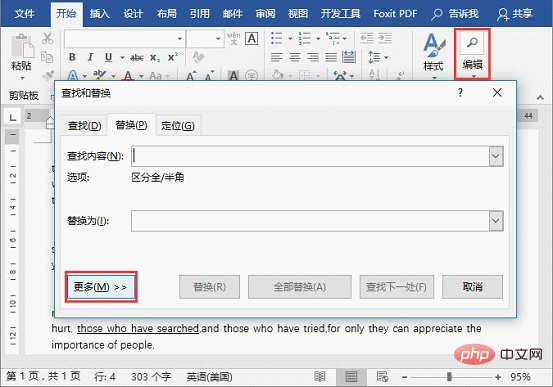Expand the Replace with history dropdown
The image size is (553, 387).
tap(496, 221)
